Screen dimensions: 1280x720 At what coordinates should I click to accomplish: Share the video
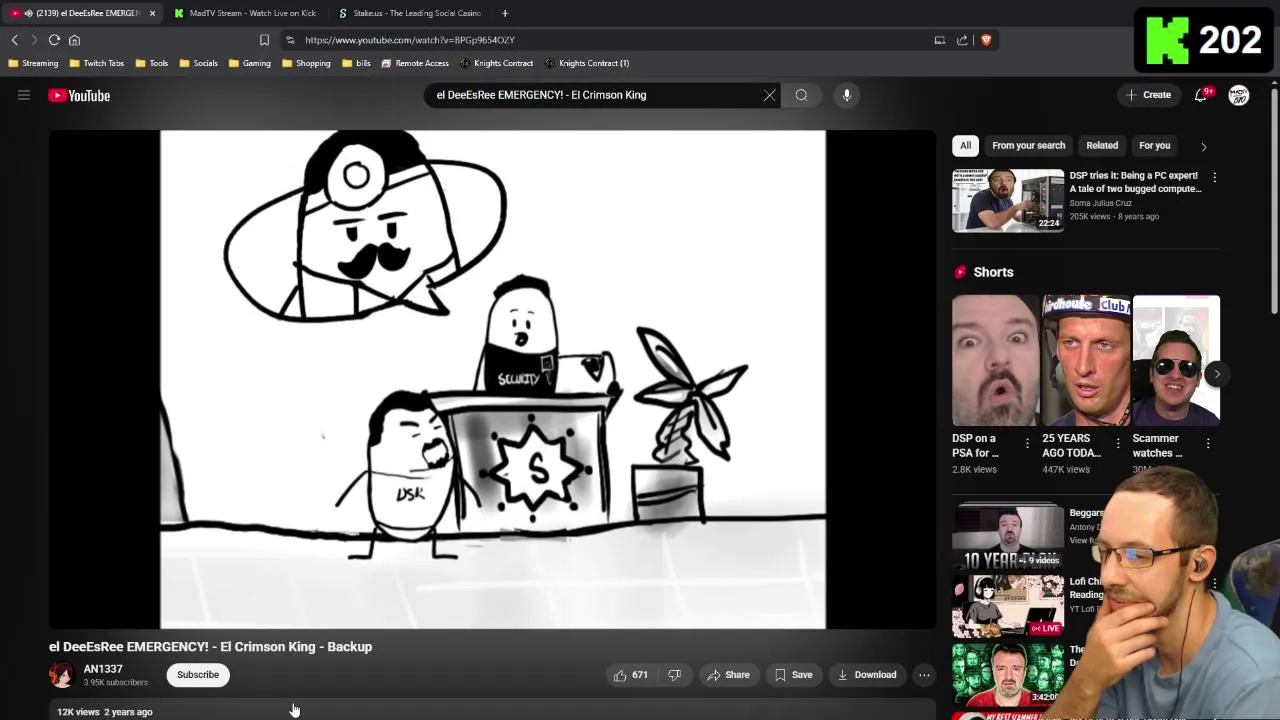point(728,675)
